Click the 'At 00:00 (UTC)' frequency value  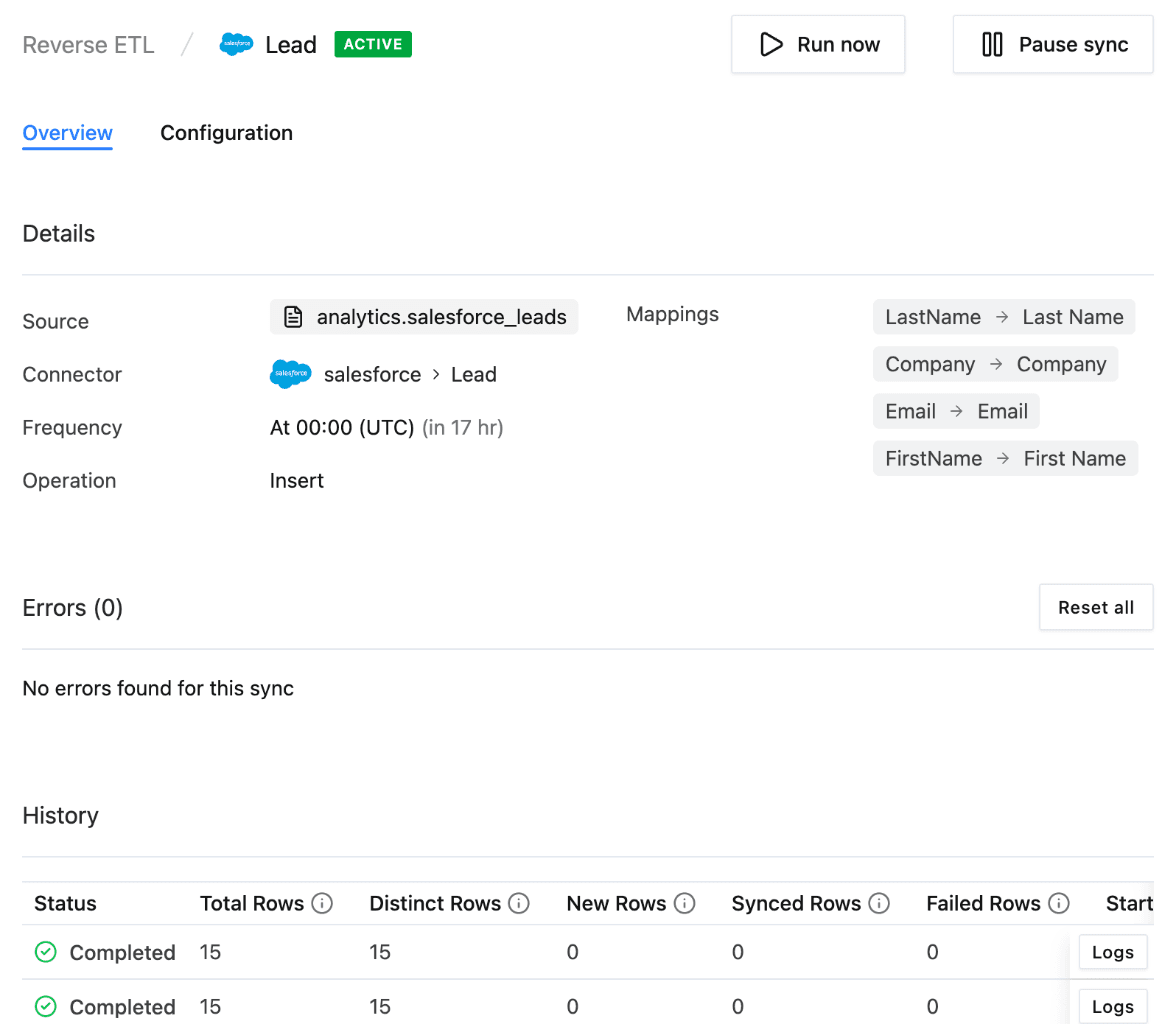click(x=342, y=428)
